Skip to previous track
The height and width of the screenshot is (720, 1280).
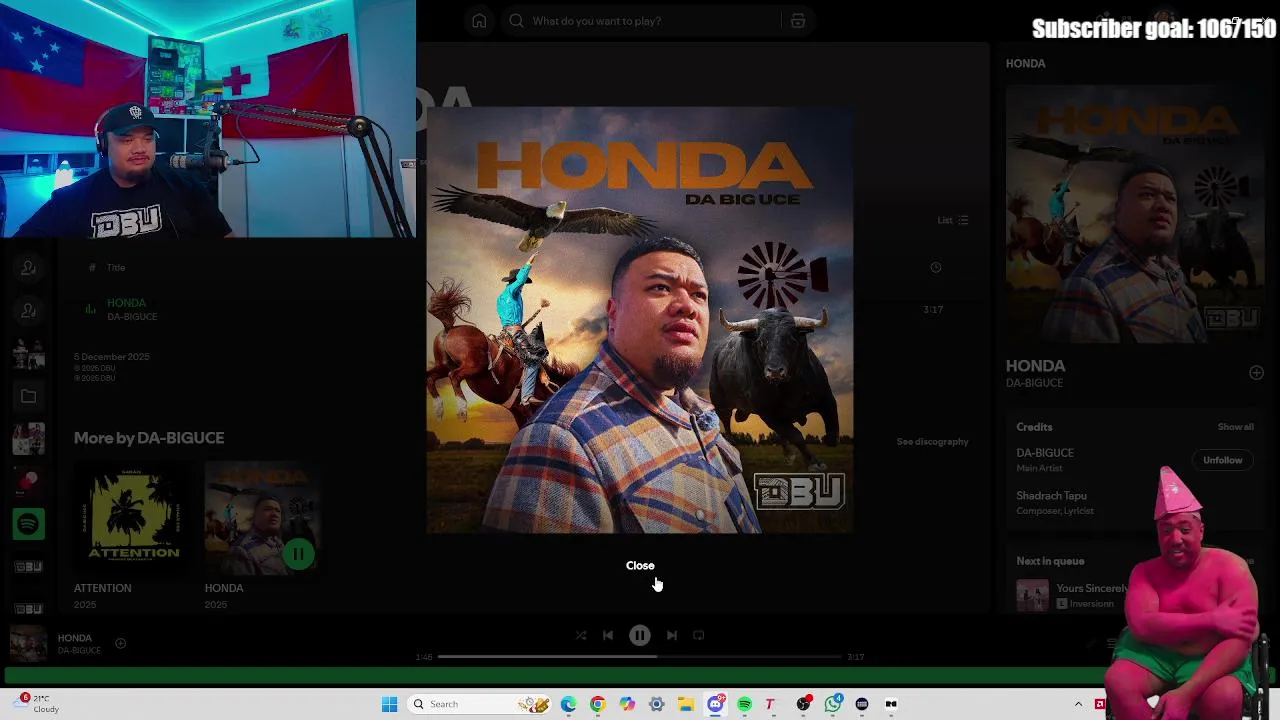[x=608, y=635]
